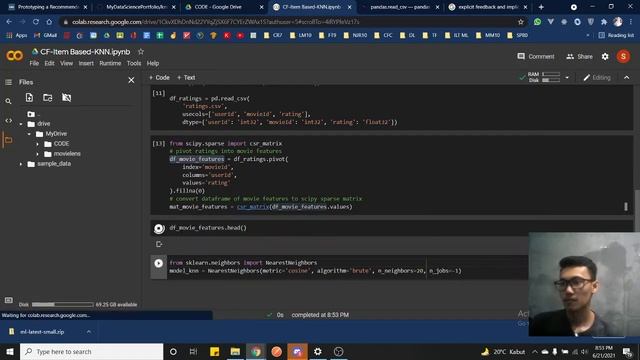Expand the movielens folder
This screenshot has width=640, height=360.
pyautogui.click(x=38, y=154)
